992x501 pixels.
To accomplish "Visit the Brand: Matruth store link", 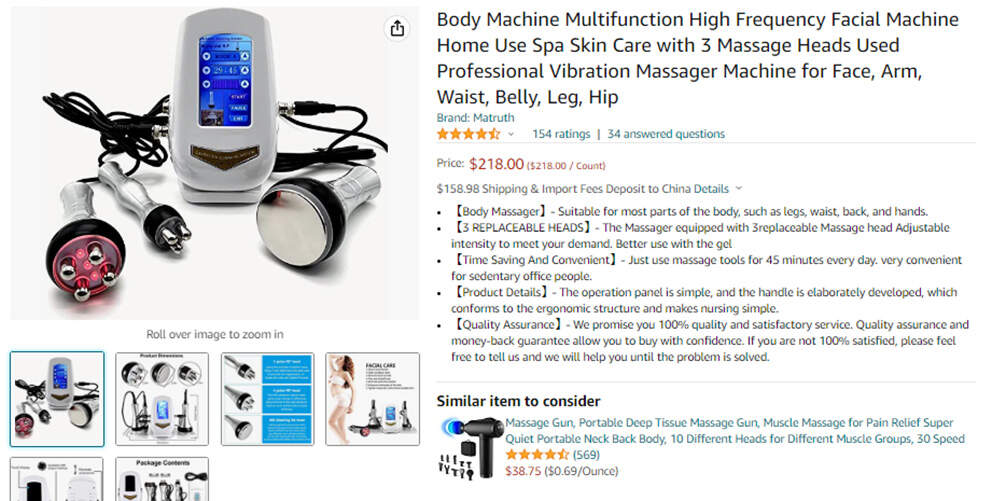I will [x=475, y=118].
